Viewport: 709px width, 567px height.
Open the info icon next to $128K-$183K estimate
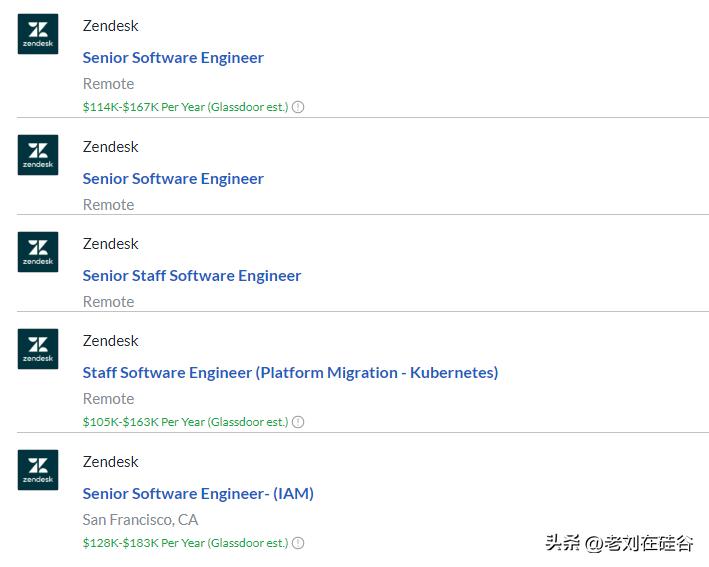[x=298, y=543]
